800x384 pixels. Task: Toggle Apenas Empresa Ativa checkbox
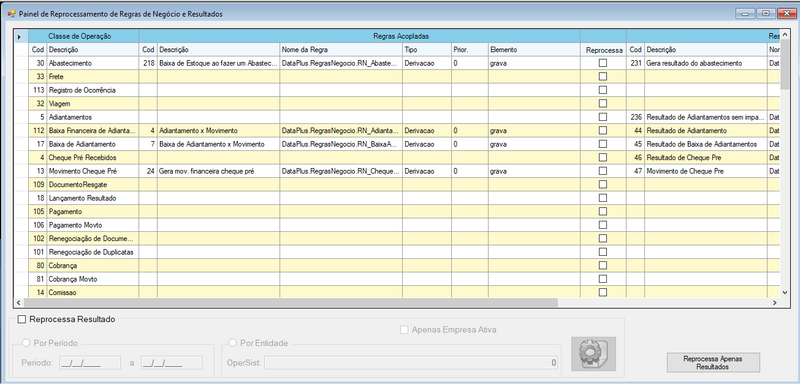(x=404, y=330)
